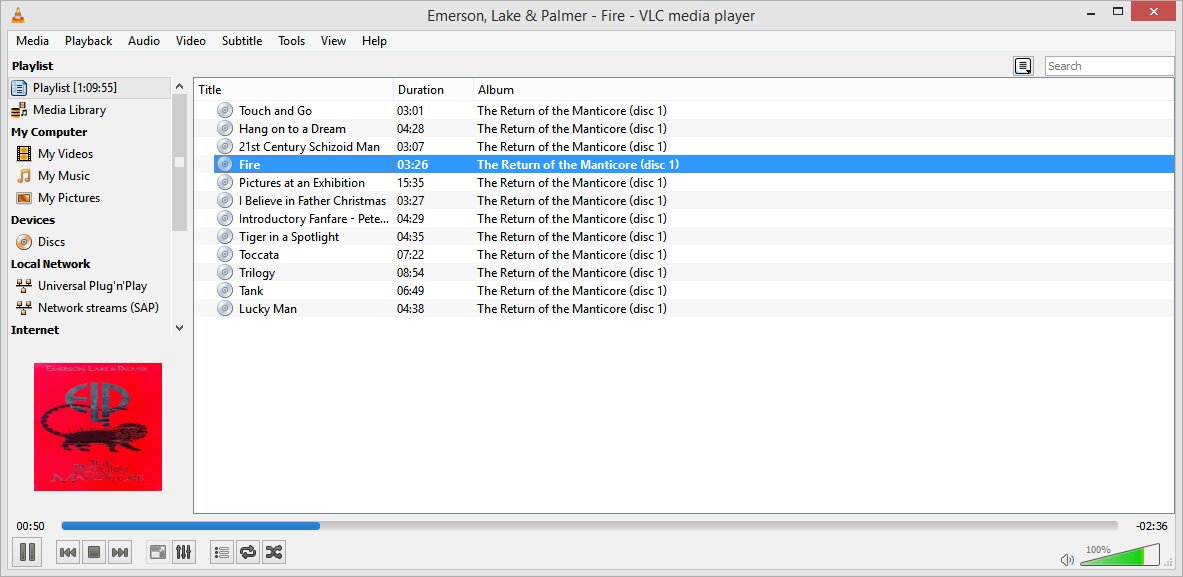Select the track Tiger in a Spotlight
Image resolution: width=1183 pixels, height=577 pixels.
pos(289,237)
